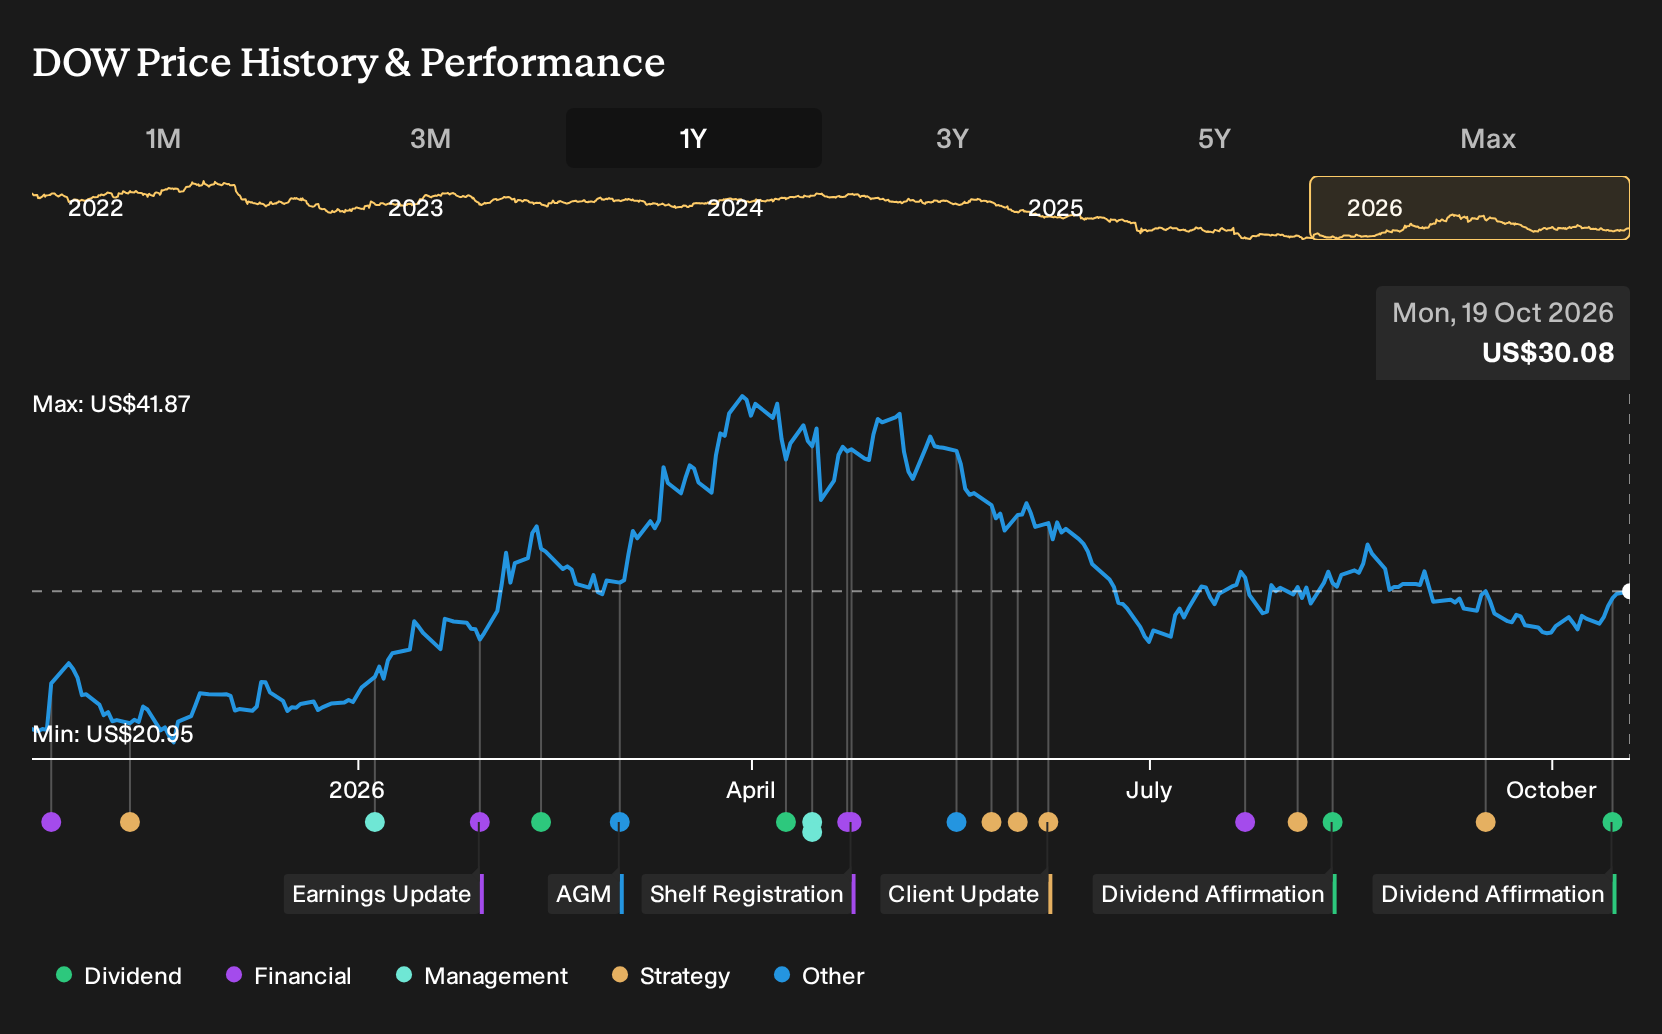This screenshot has width=1662, height=1034.
Task: Toggle the Financial legend filter
Action: (x=289, y=976)
